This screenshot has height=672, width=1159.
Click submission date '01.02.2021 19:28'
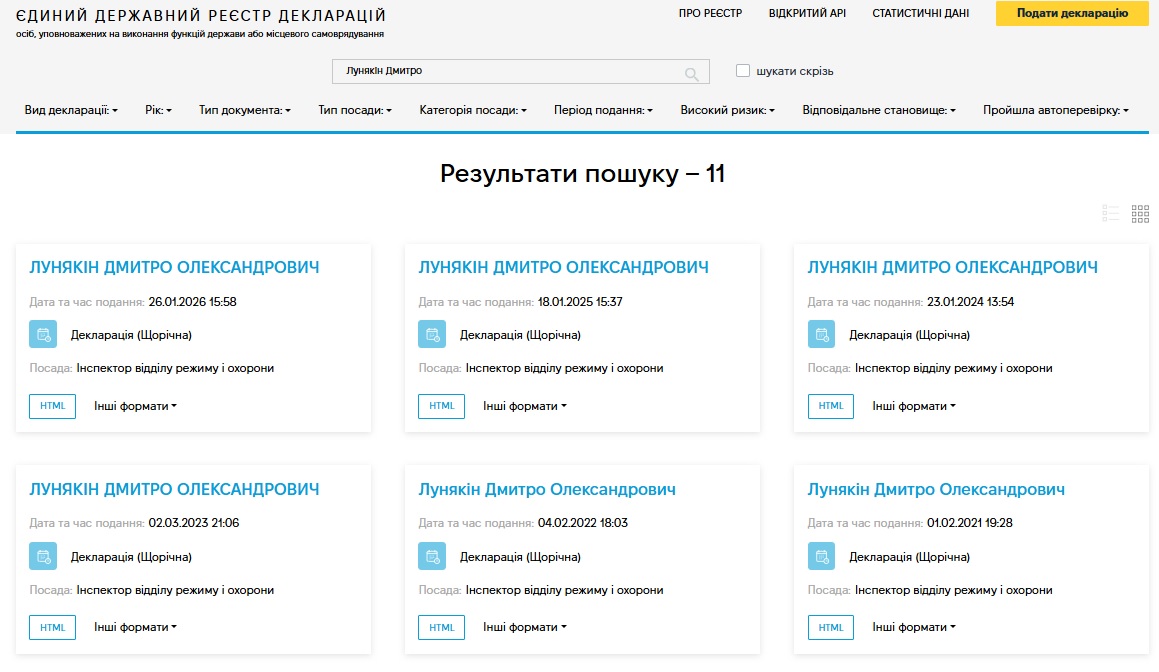click(x=970, y=523)
